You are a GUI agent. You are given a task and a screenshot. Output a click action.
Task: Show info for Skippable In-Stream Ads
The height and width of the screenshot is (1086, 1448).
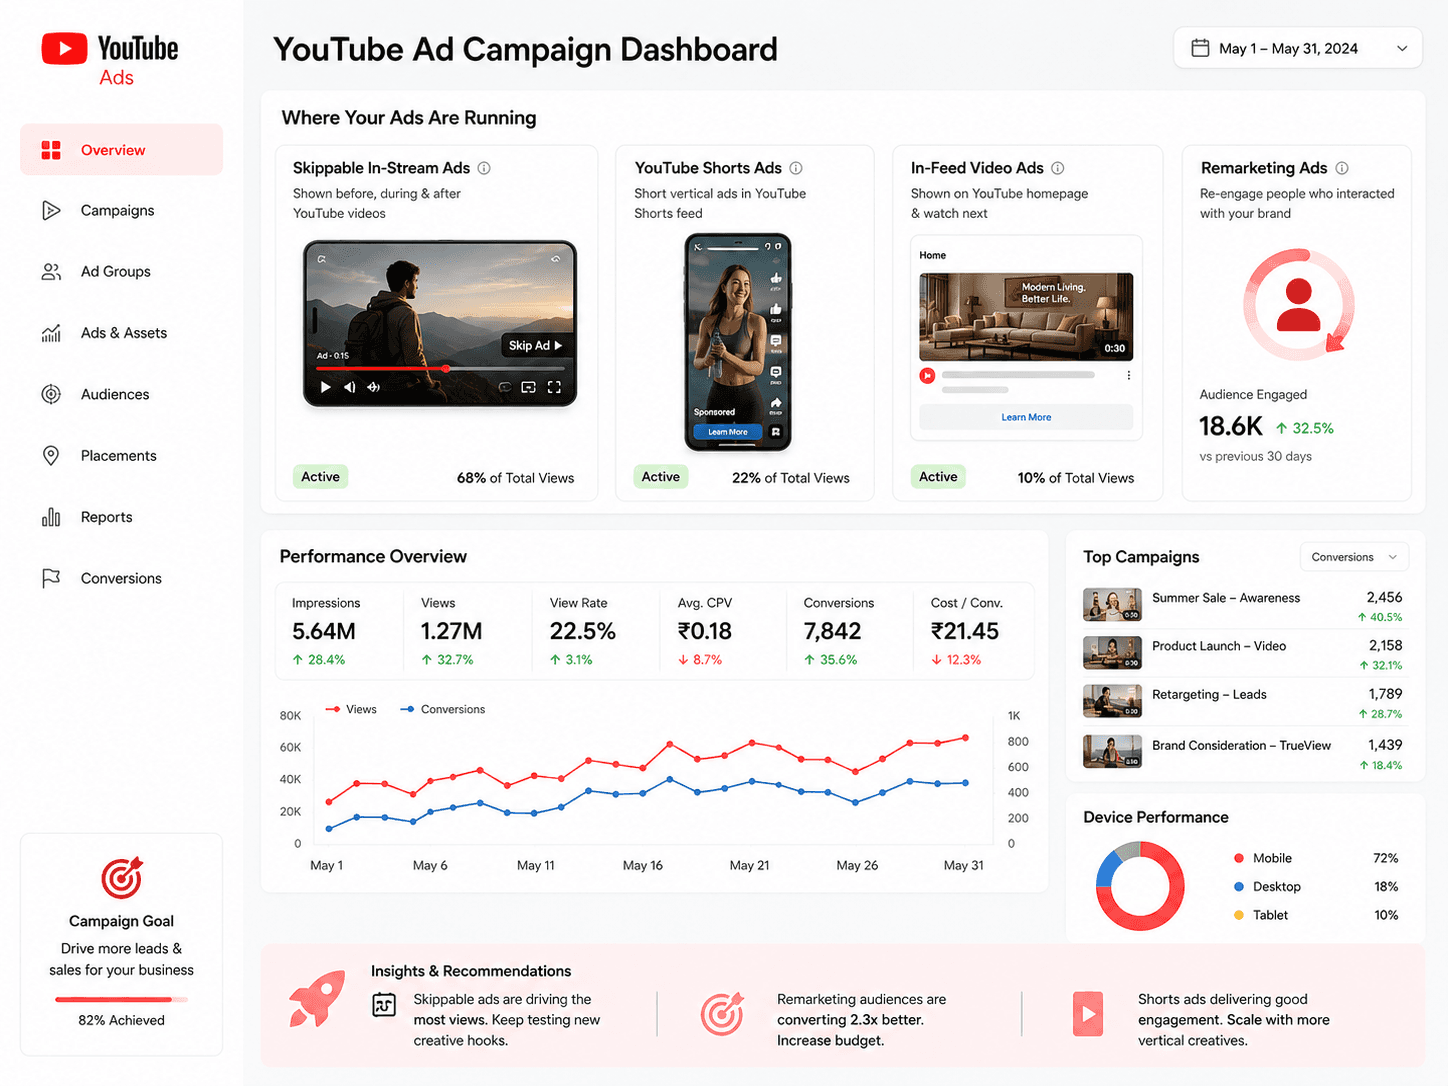pos(484,168)
